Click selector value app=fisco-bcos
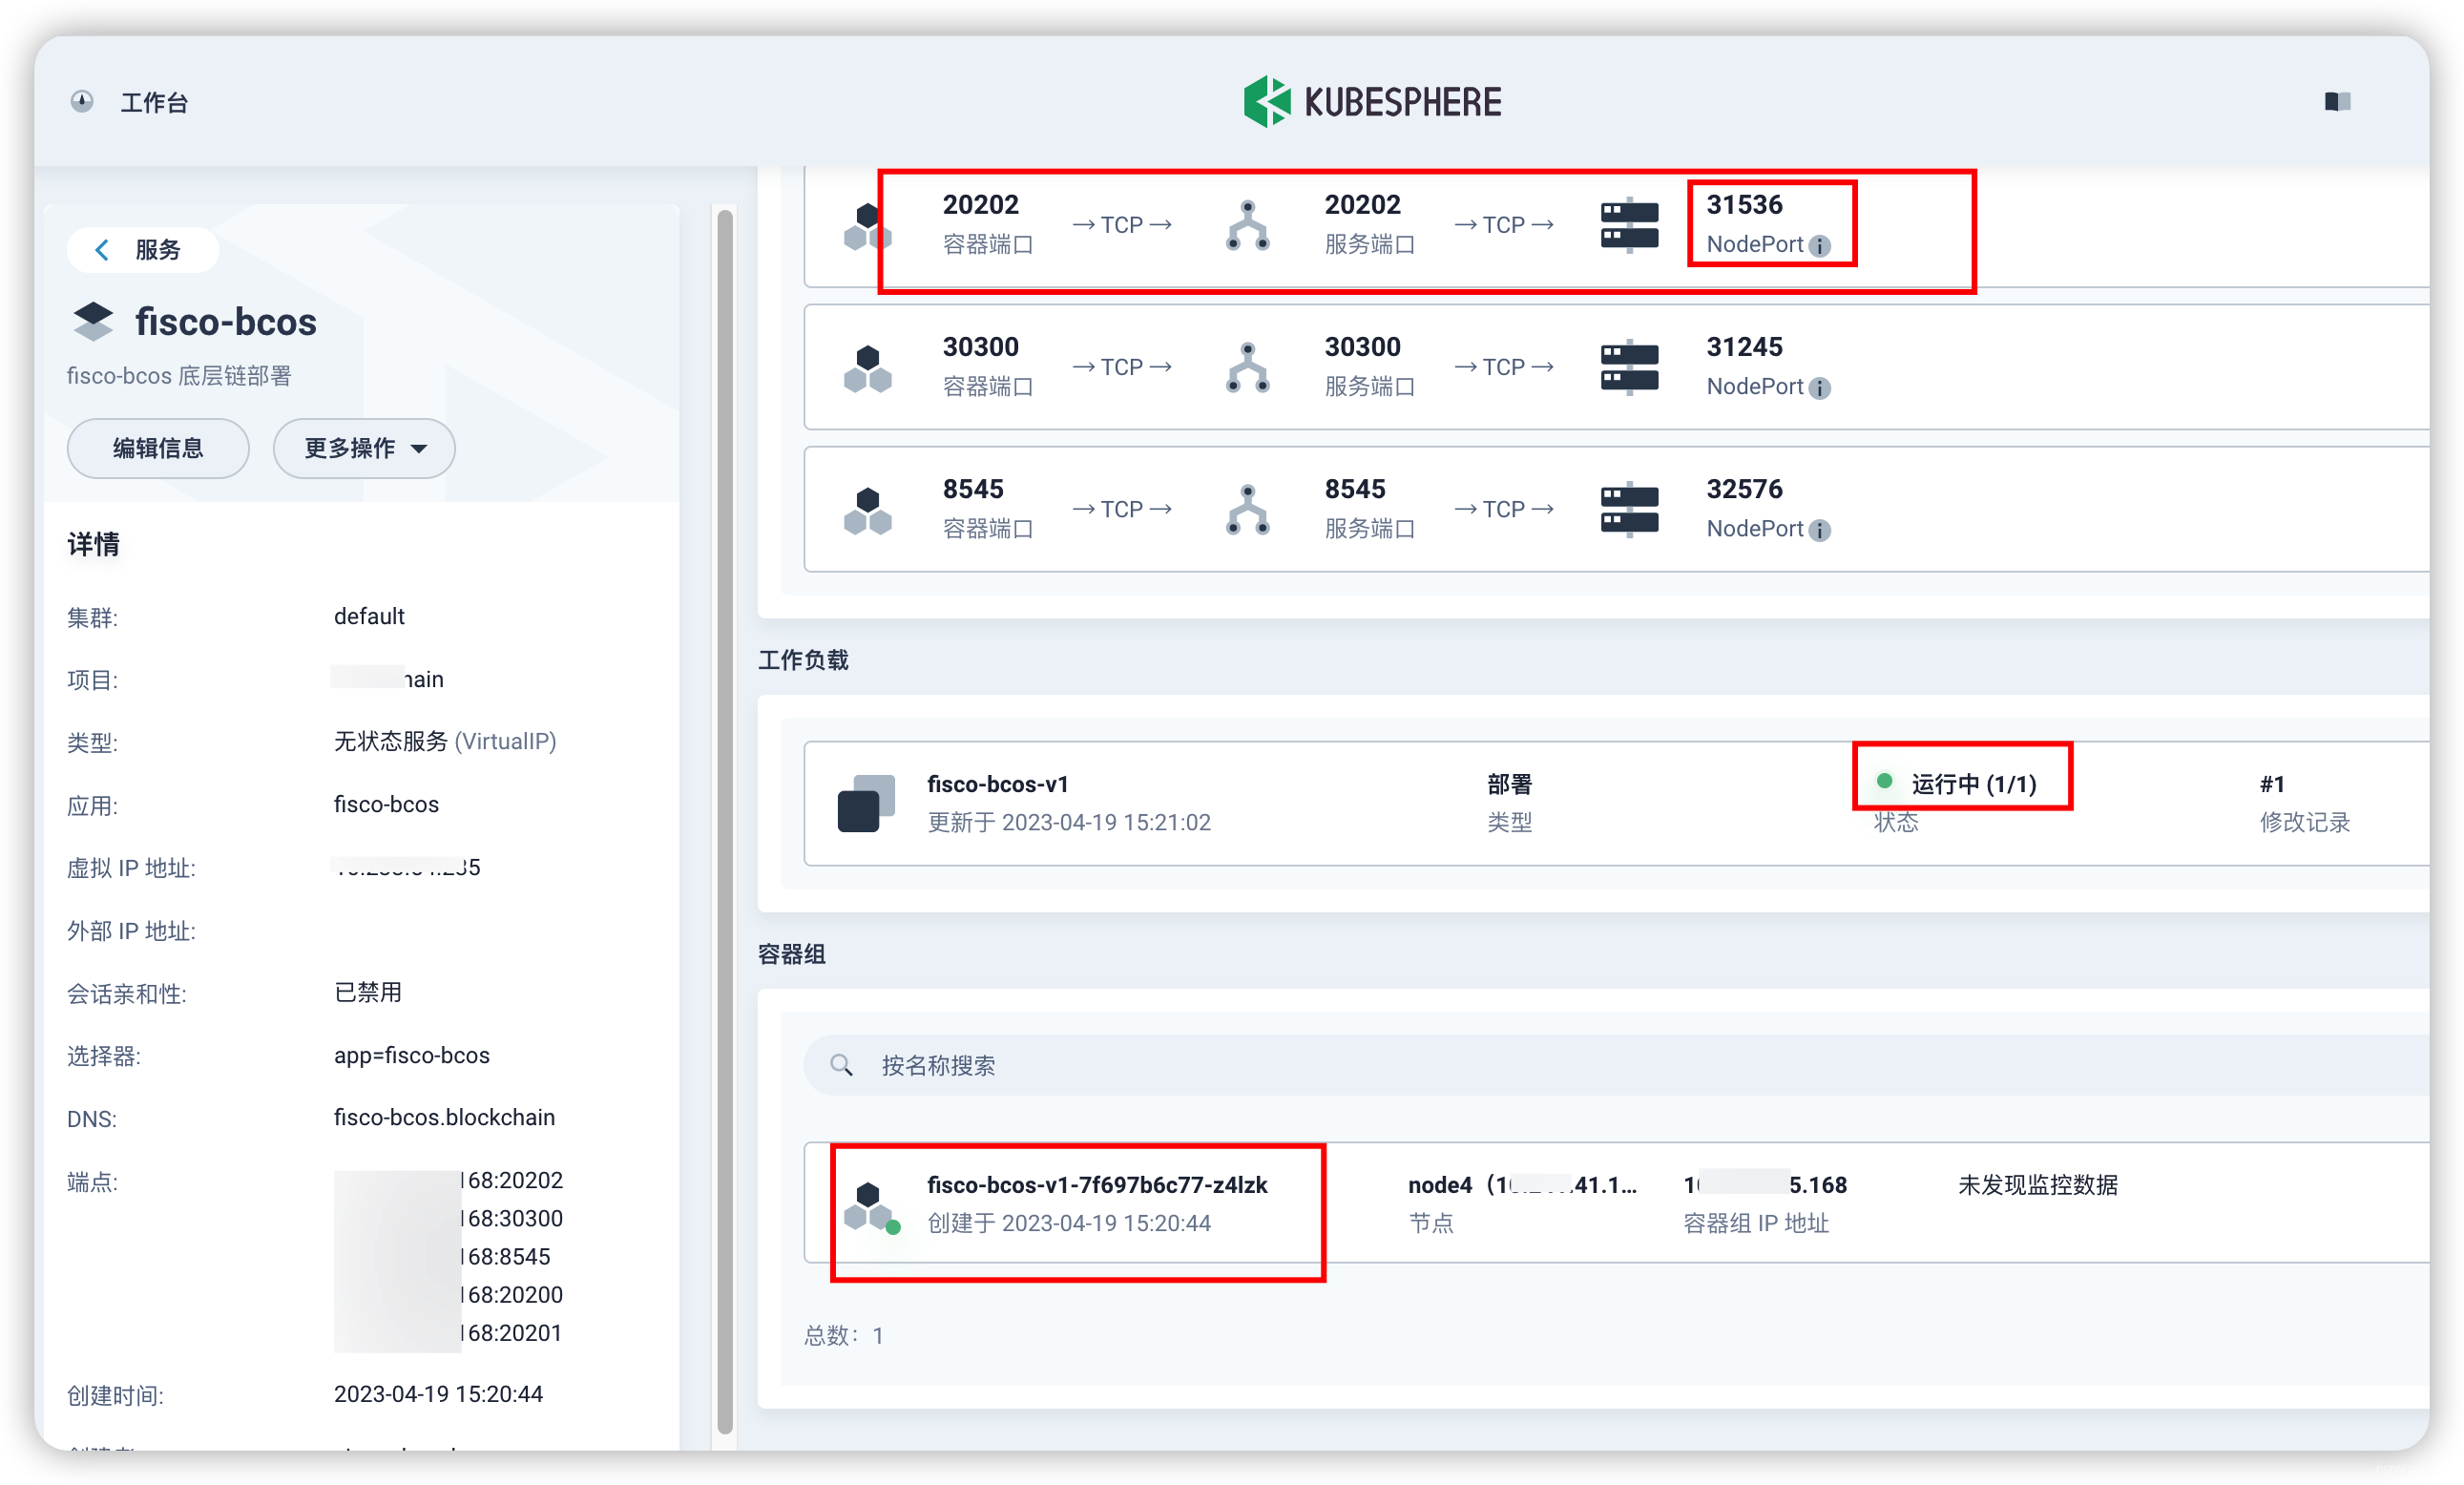The width and height of the screenshot is (2464, 1485). coord(412,1055)
